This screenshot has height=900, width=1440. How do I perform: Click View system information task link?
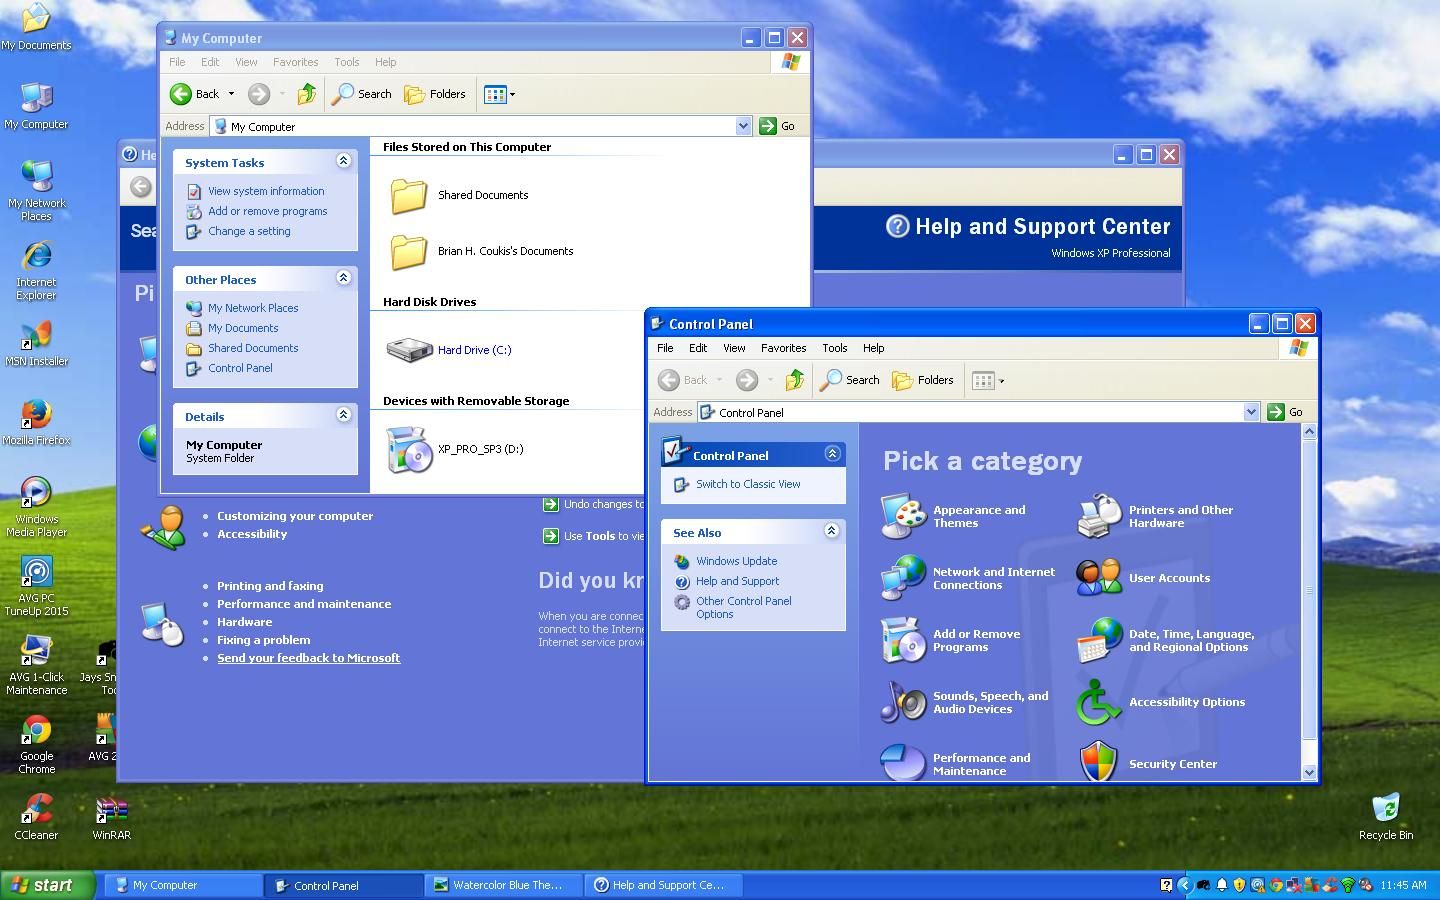266,191
